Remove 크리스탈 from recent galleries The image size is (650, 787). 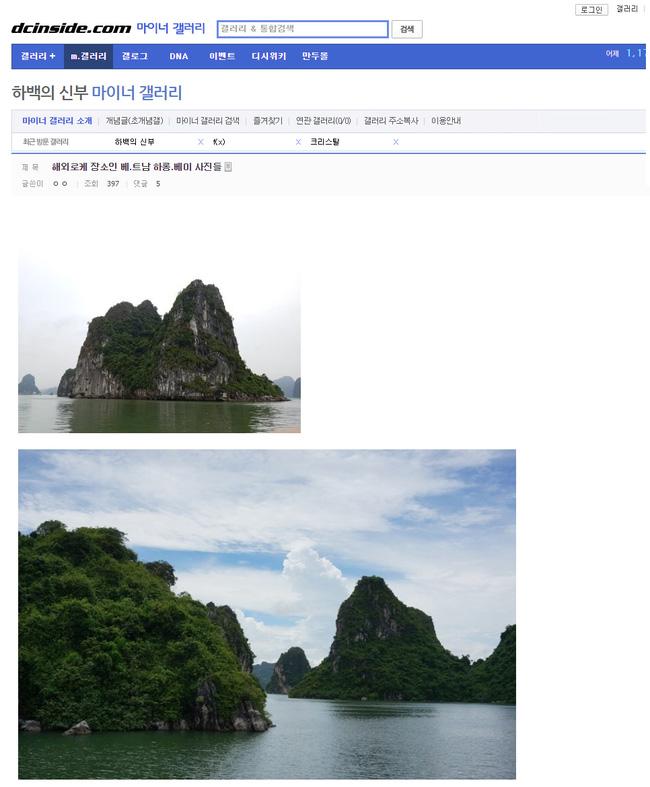(x=396, y=142)
